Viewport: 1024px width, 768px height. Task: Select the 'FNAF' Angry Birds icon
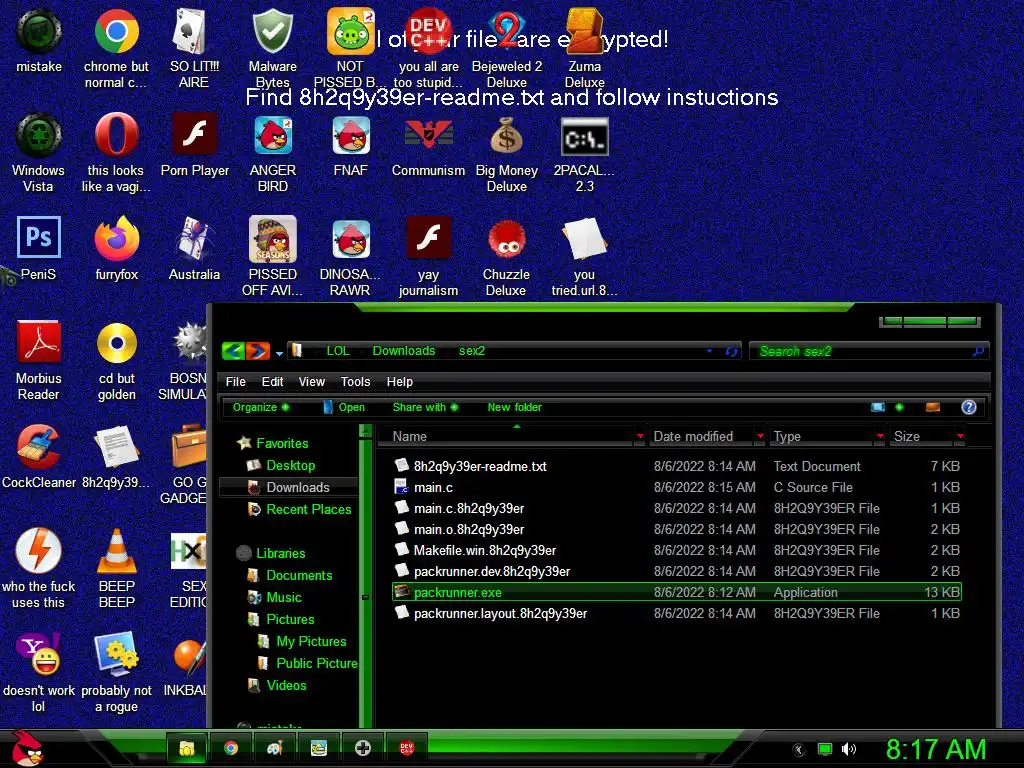coord(351,144)
